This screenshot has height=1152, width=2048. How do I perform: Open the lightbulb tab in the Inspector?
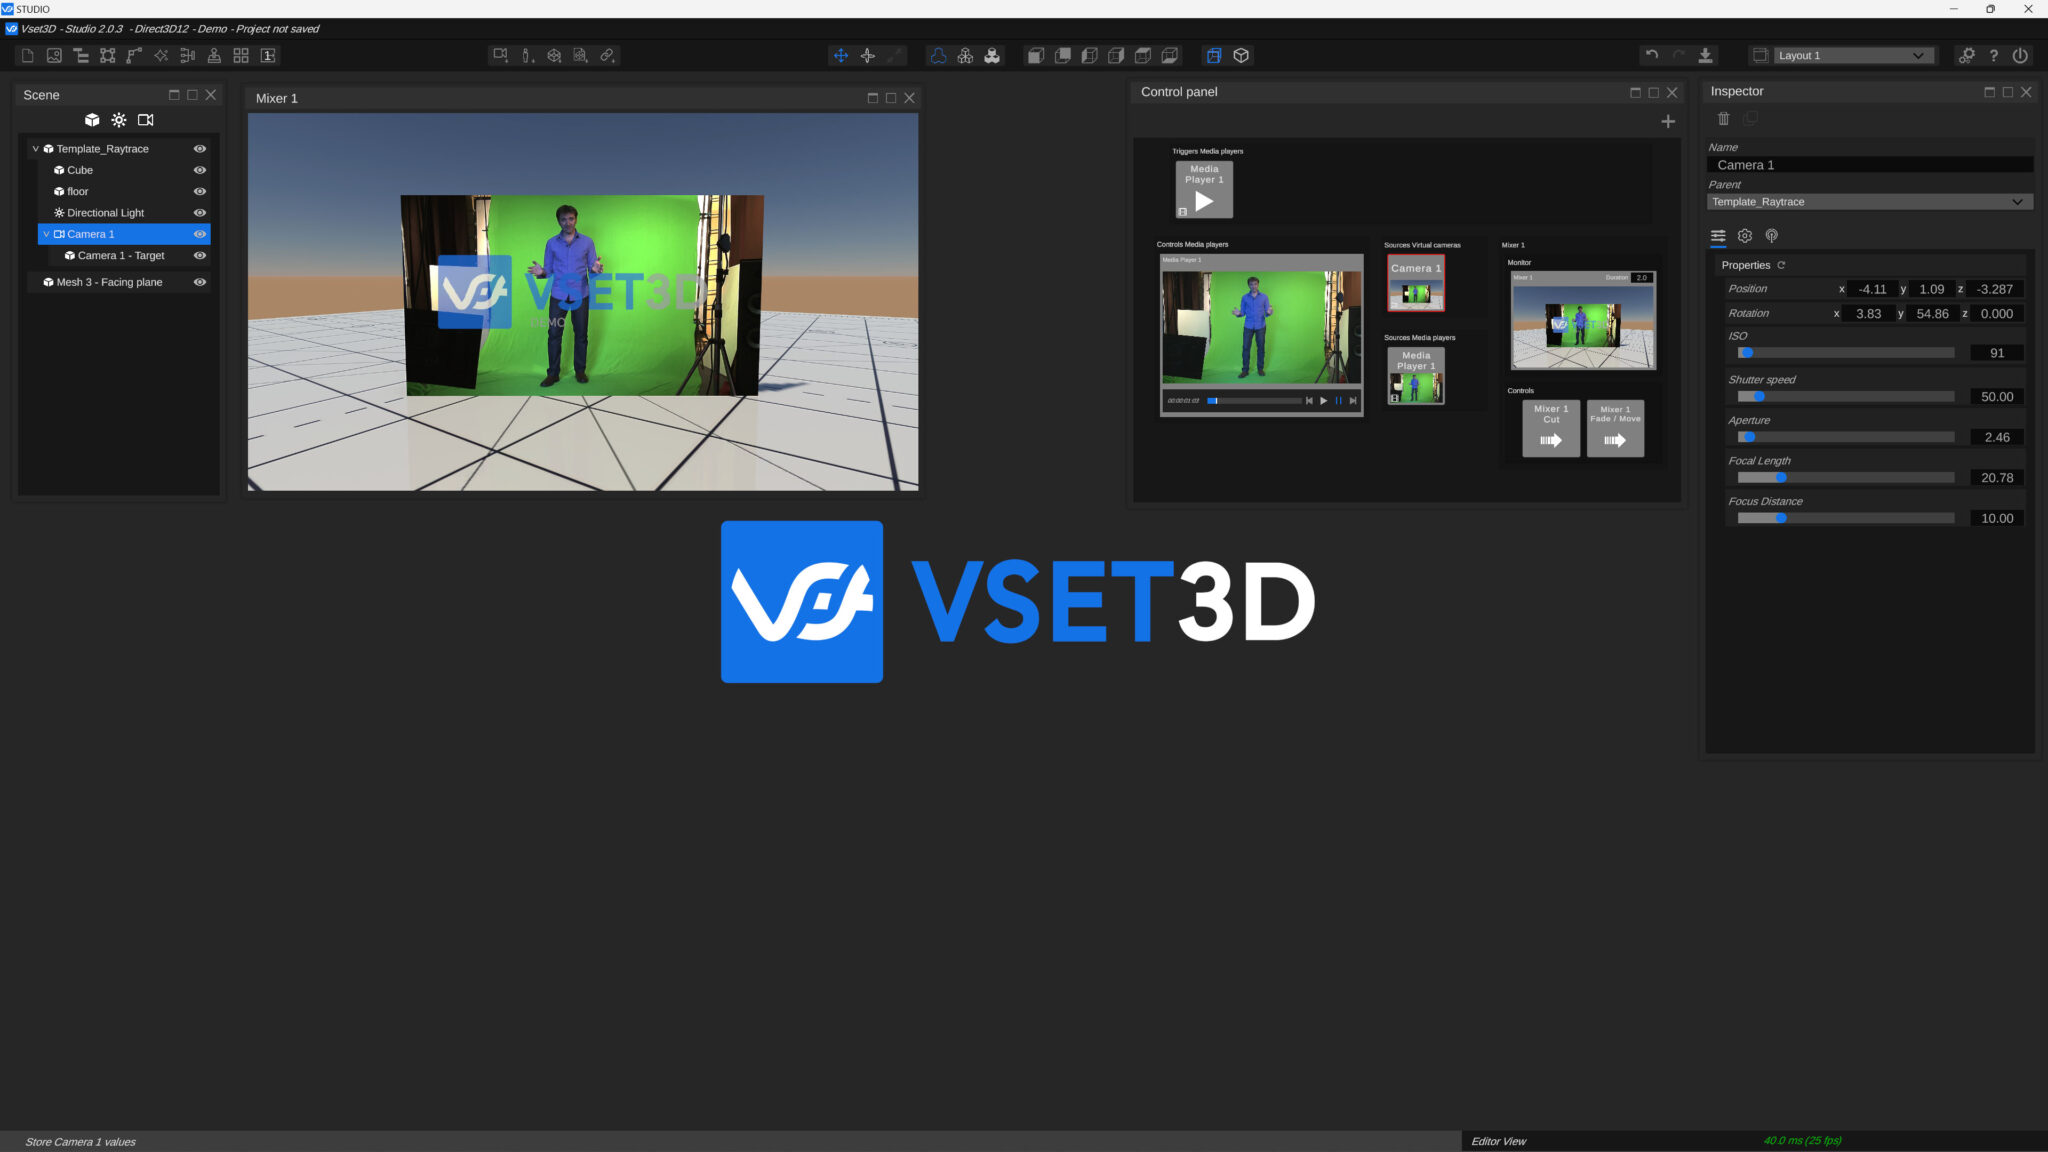1773,236
